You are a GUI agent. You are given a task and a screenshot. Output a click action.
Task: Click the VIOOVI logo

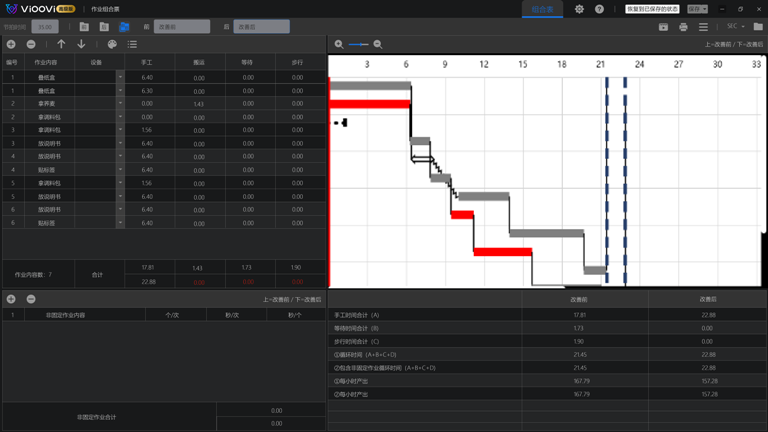tap(40, 9)
